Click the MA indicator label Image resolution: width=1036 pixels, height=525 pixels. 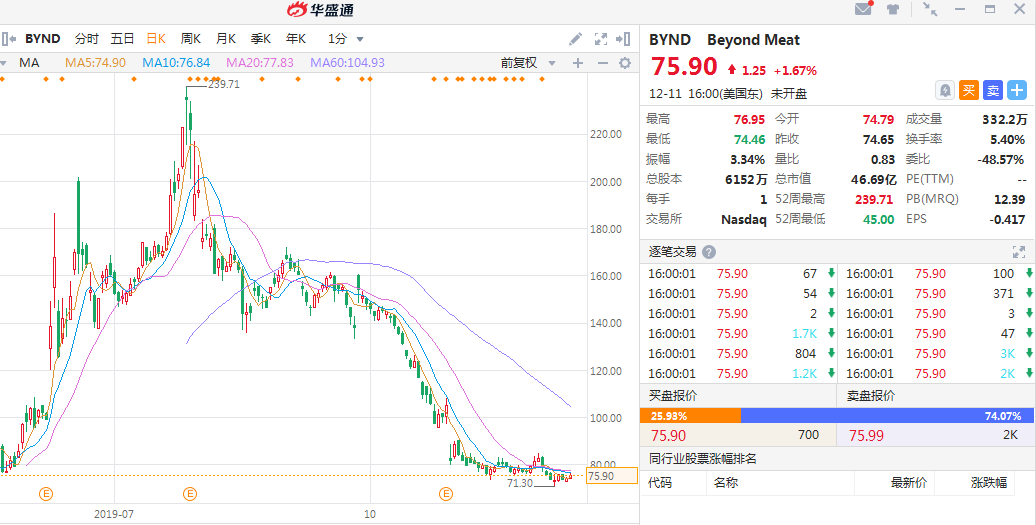[29, 63]
